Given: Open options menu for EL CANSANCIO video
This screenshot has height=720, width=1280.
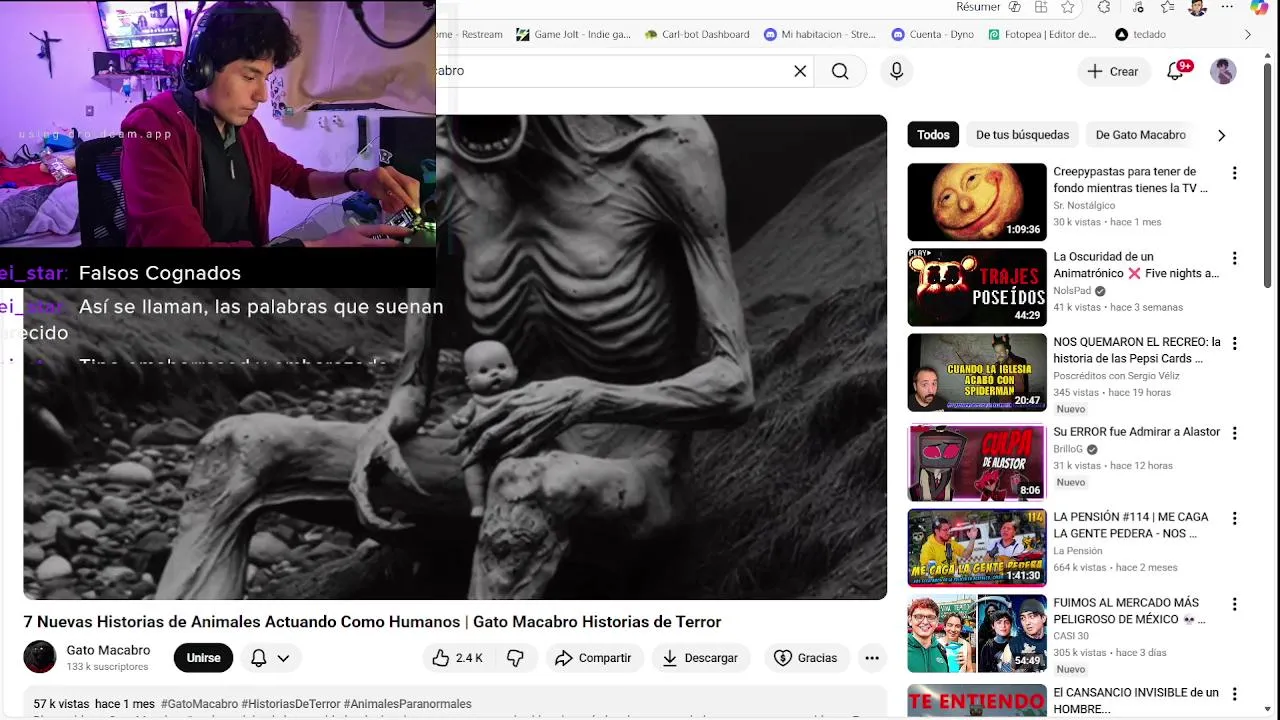Looking at the screenshot, I should [1234, 694].
